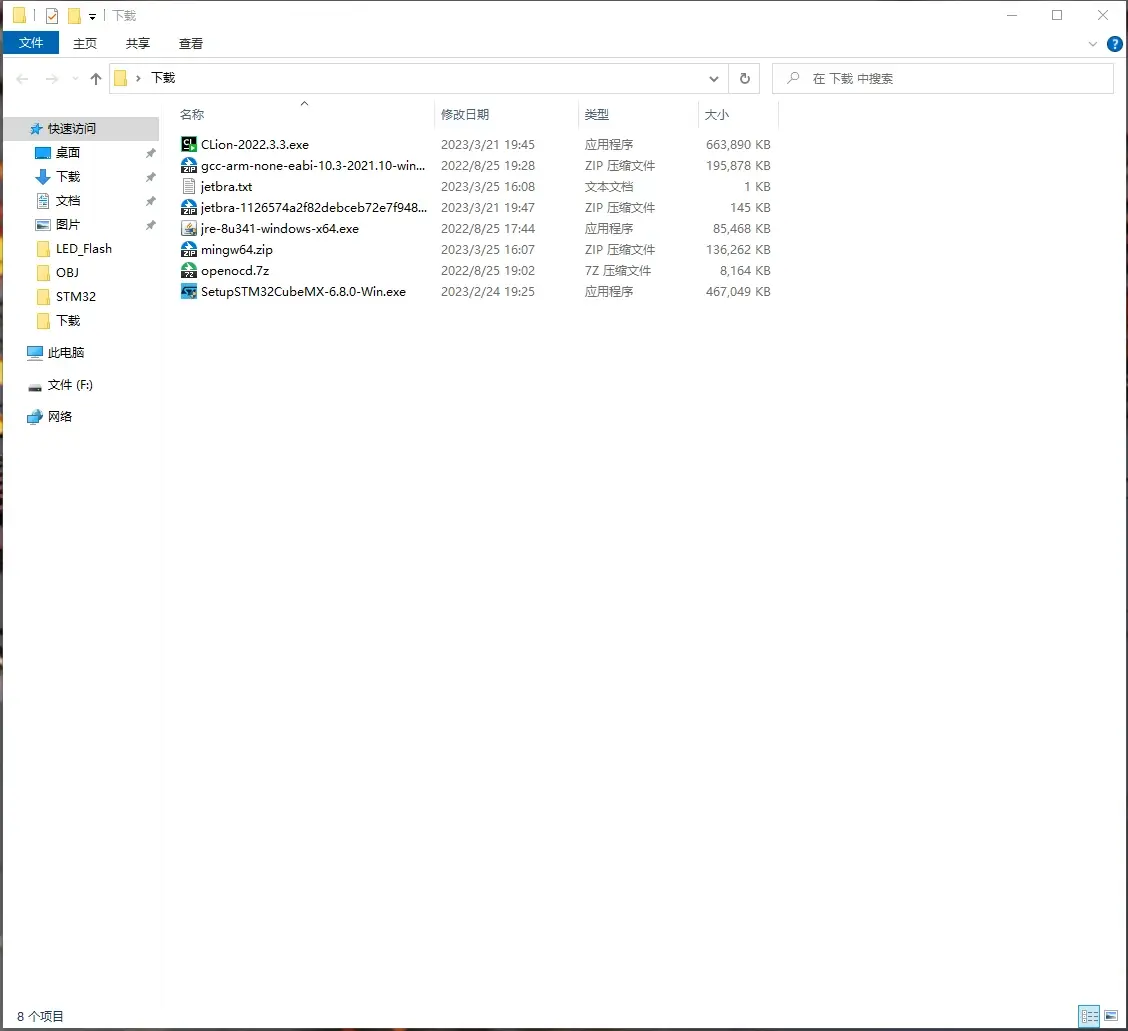Click the New Folder icon in the title bar
Image resolution: width=1128 pixels, height=1031 pixels.
[x=74, y=15]
